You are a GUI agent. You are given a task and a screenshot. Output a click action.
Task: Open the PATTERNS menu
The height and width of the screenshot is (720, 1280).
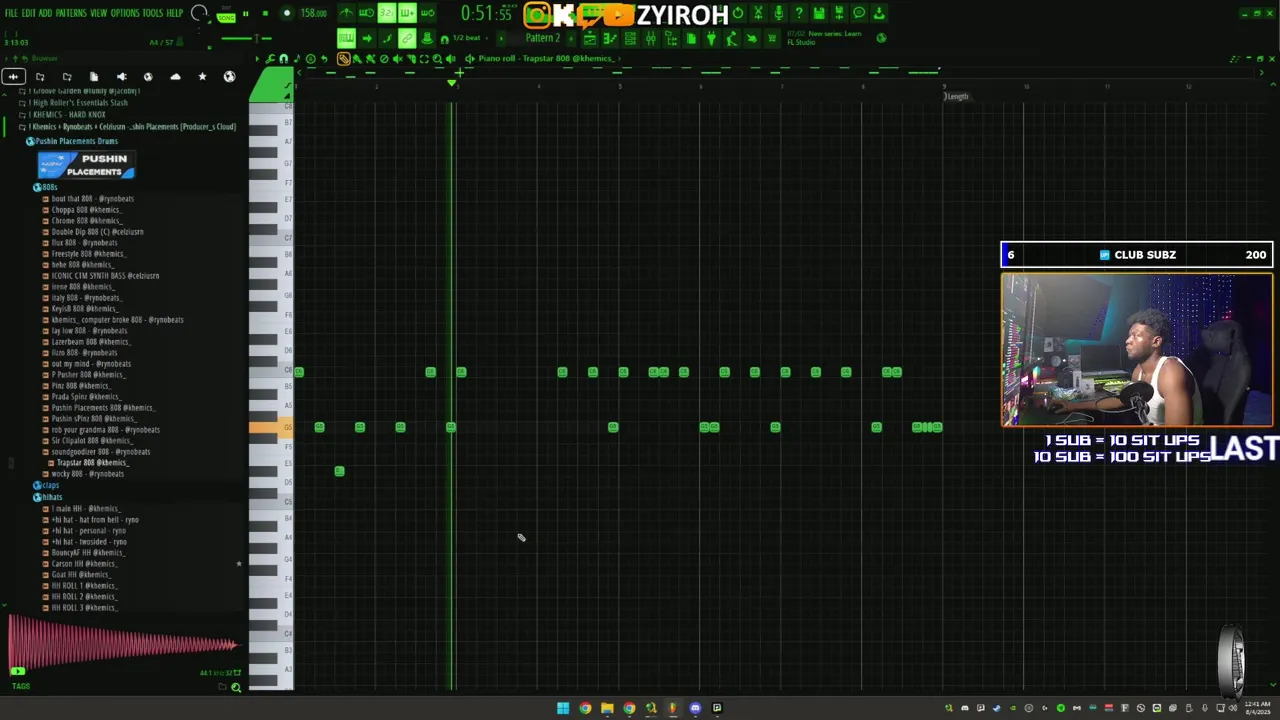tap(70, 13)
